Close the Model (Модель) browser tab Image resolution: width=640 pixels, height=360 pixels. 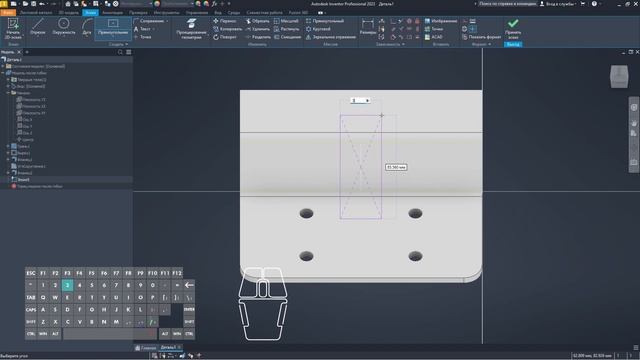coord(19,52)
